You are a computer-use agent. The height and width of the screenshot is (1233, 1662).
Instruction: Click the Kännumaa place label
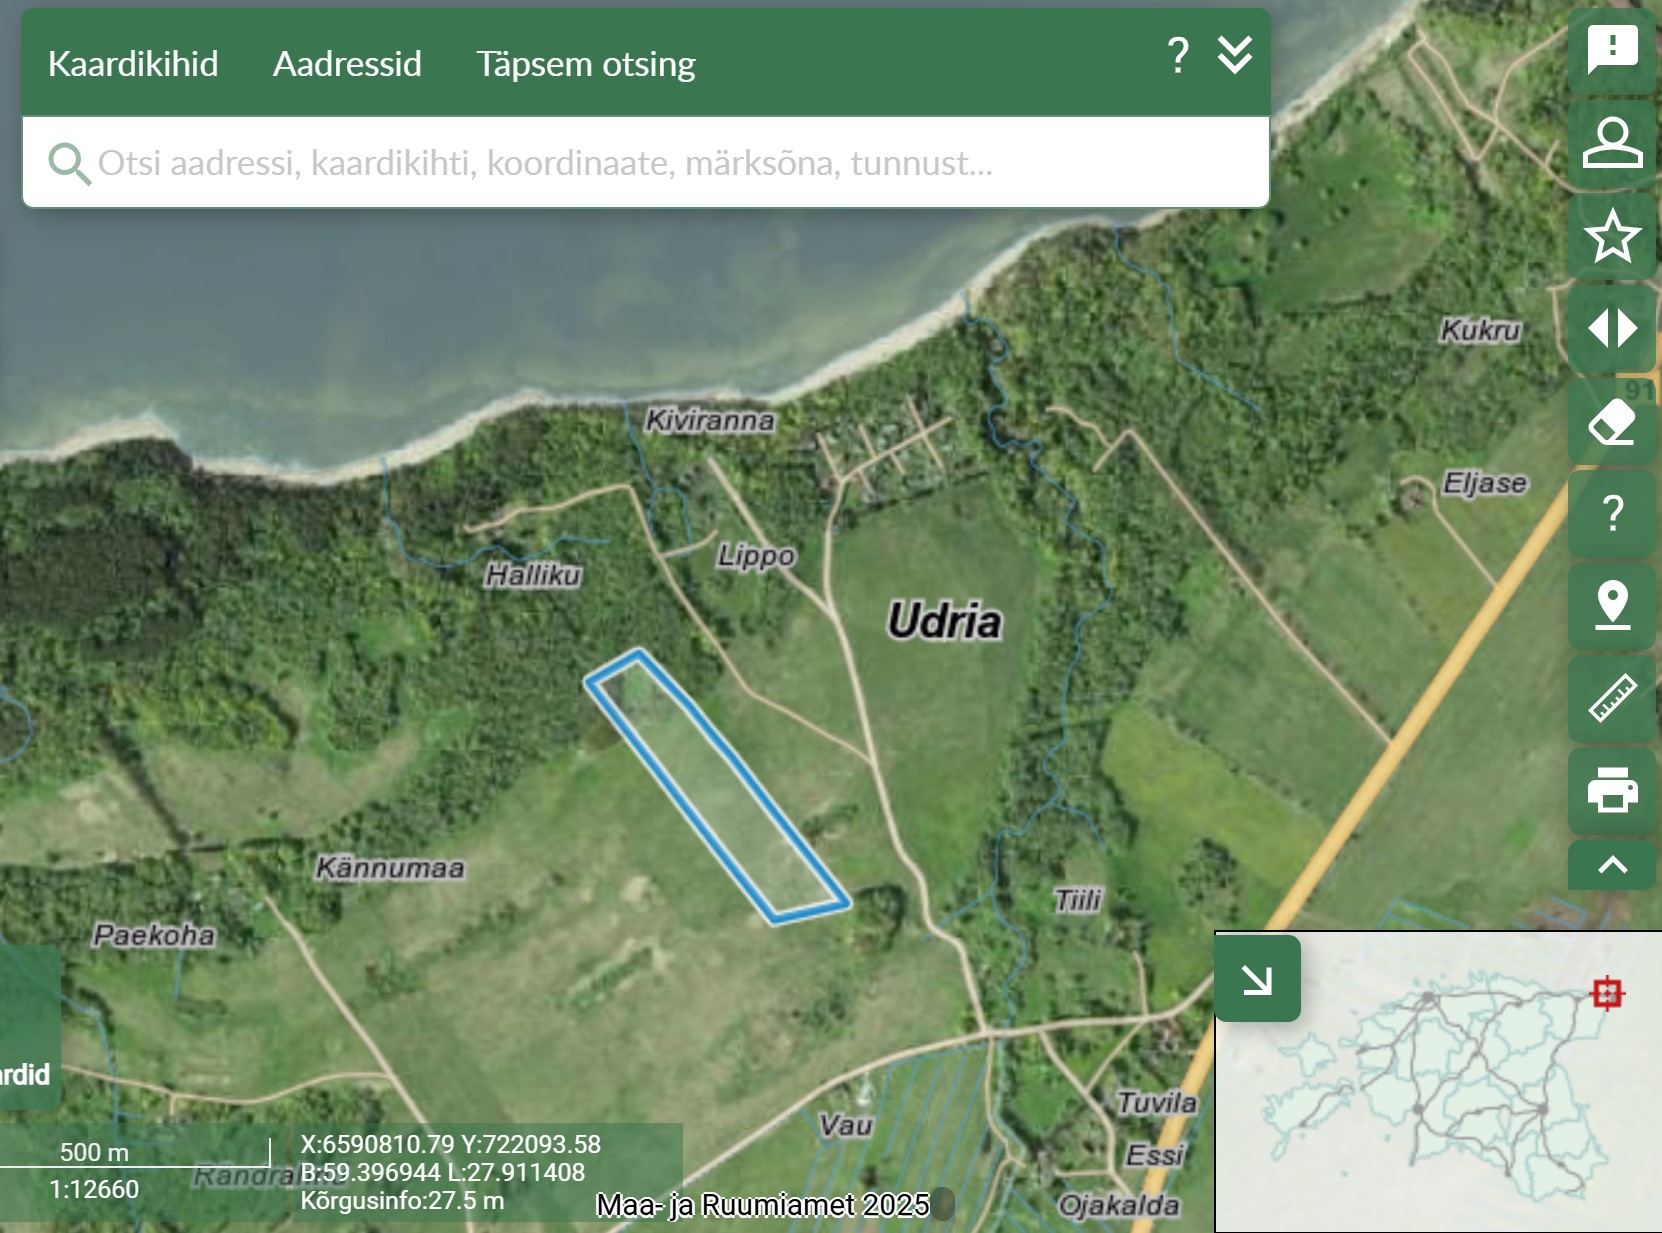tap(390, 867)
